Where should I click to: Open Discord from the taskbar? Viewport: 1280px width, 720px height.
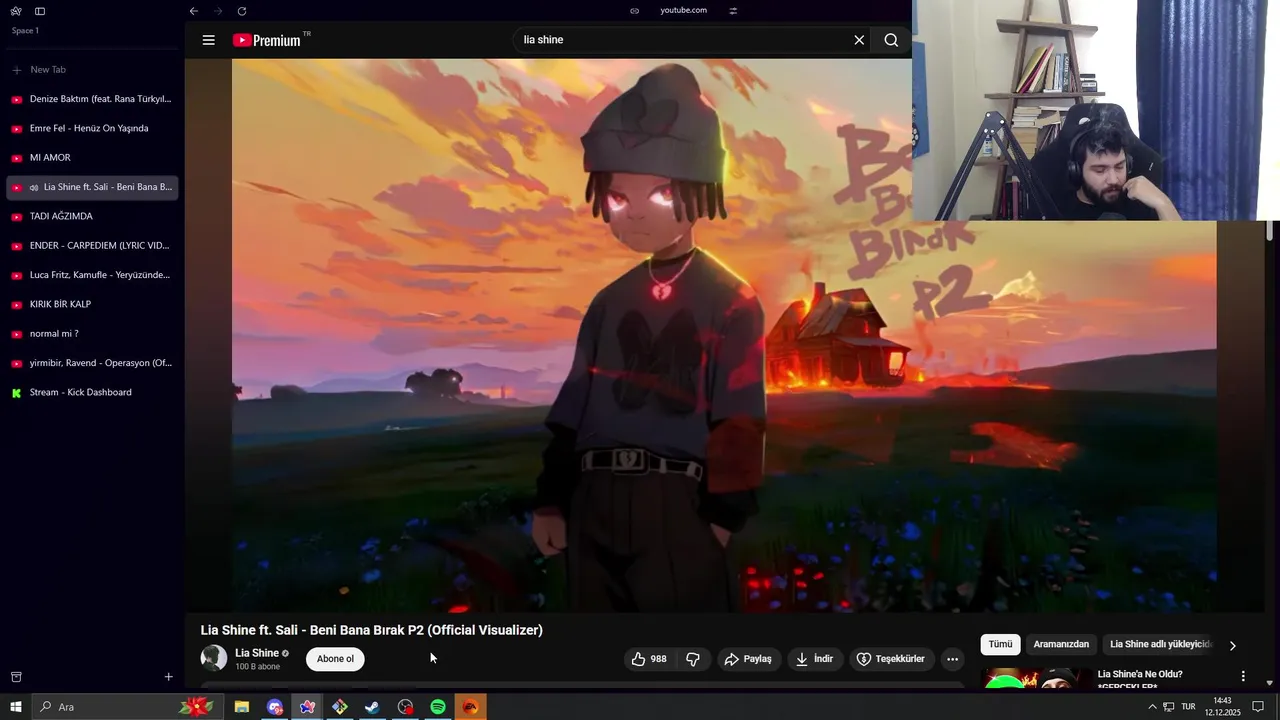275,707
